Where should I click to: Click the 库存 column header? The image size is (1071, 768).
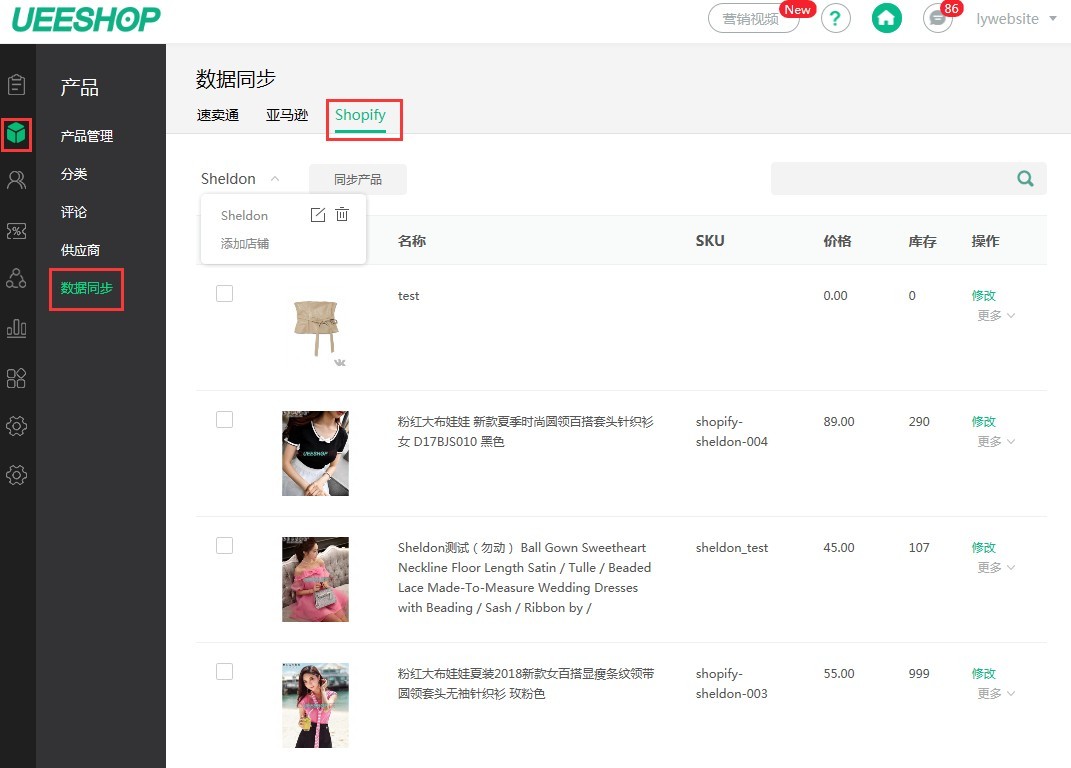[922, 241]
